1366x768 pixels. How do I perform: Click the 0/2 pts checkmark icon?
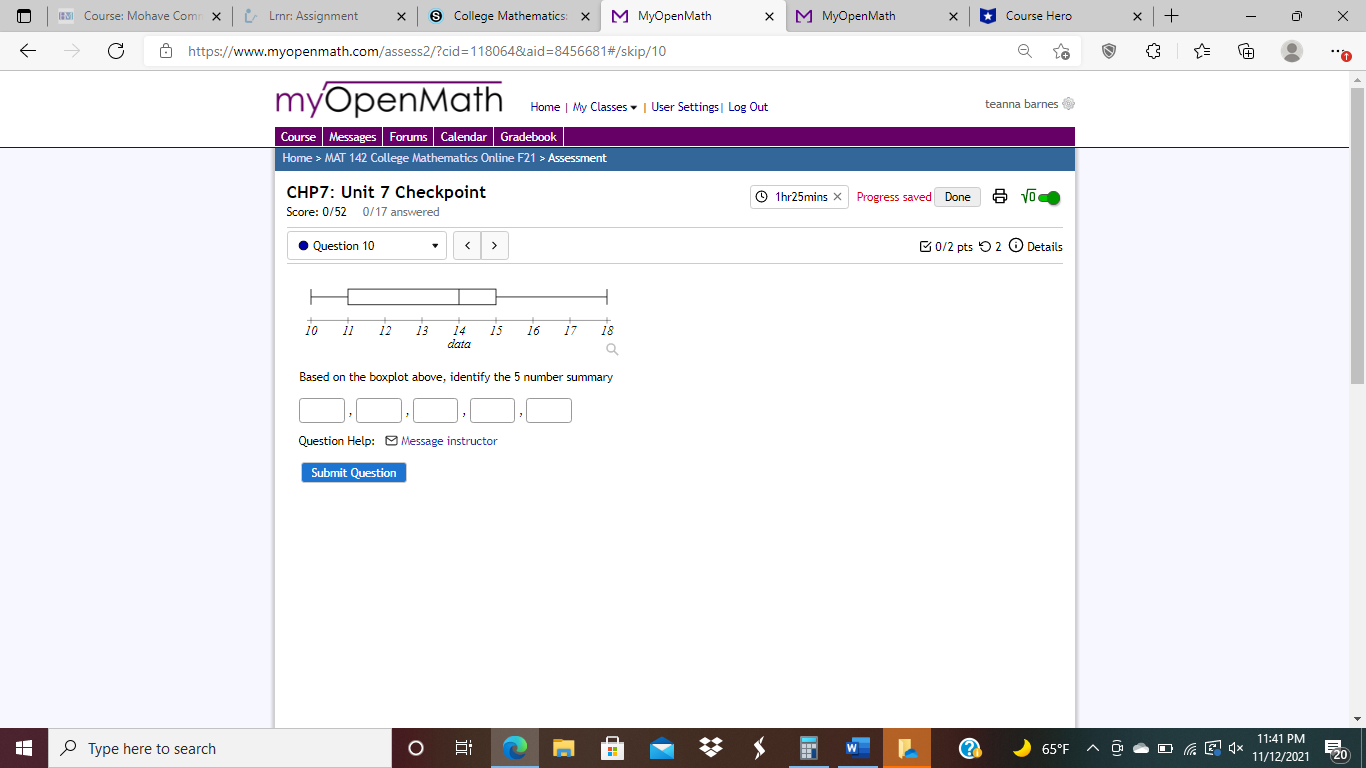(x=927, y=246)
